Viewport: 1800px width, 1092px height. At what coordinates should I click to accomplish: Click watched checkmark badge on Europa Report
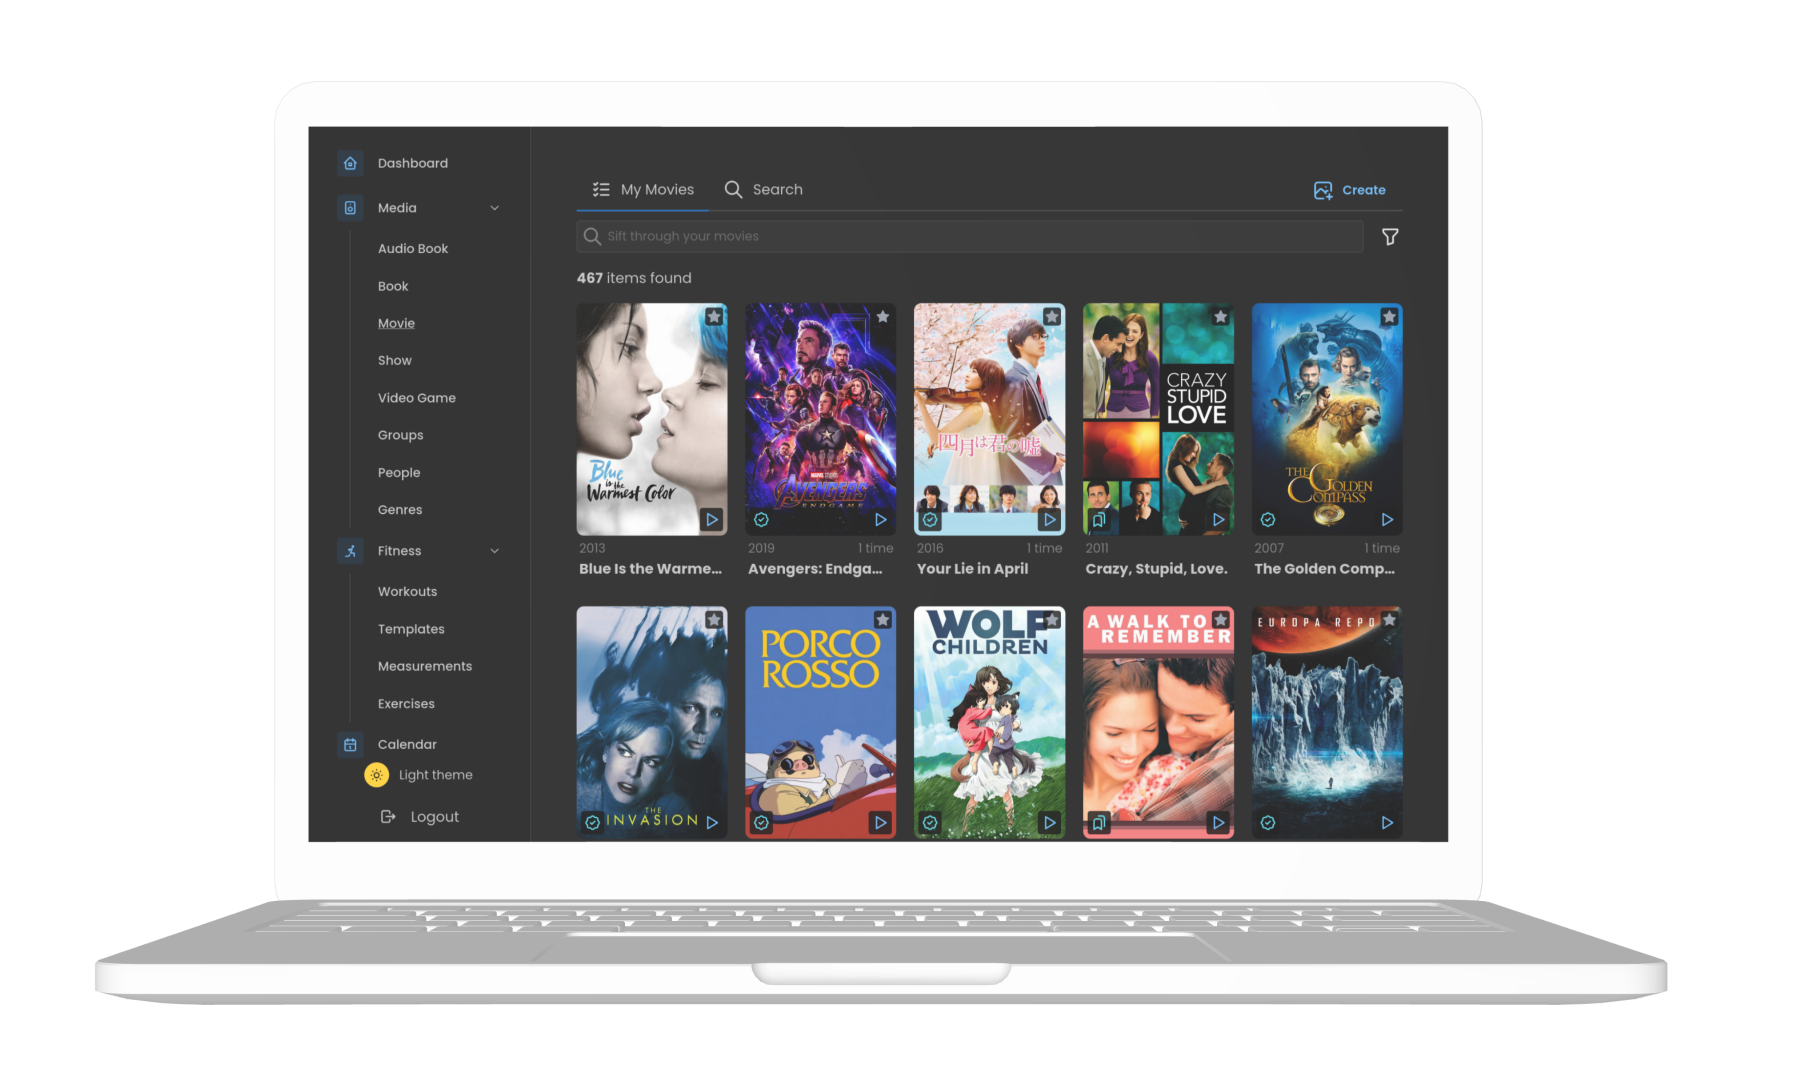click(x=1268, y=823)
